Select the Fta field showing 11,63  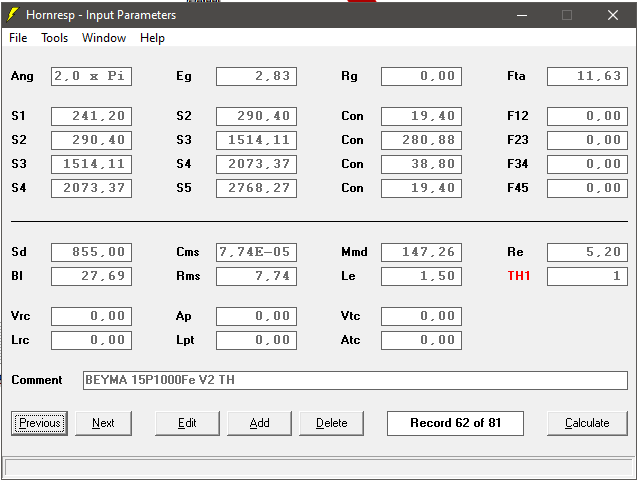[587, 76]
